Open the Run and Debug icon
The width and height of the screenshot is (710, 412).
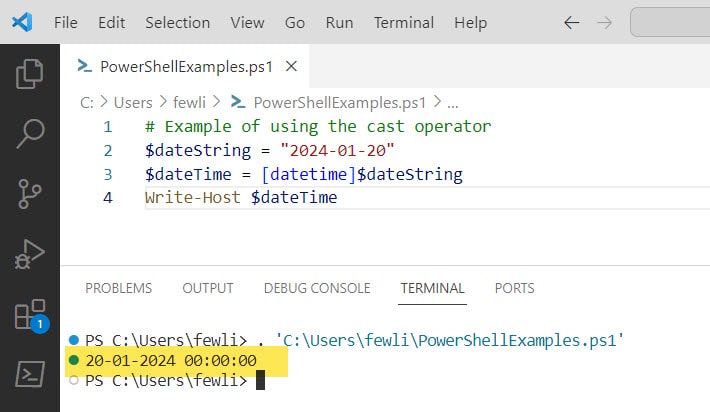30,254
